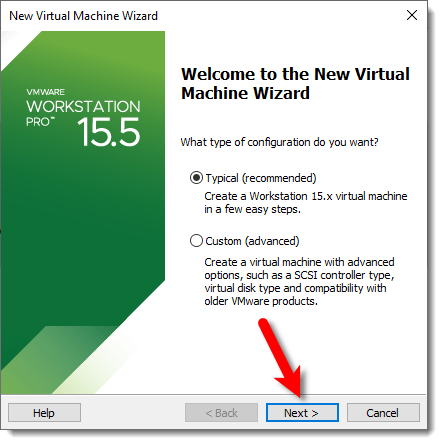The width and height of the screenshot is (442, 444).
Task: Click the small VMWARE brand text
Action: [x=46, y=92]
